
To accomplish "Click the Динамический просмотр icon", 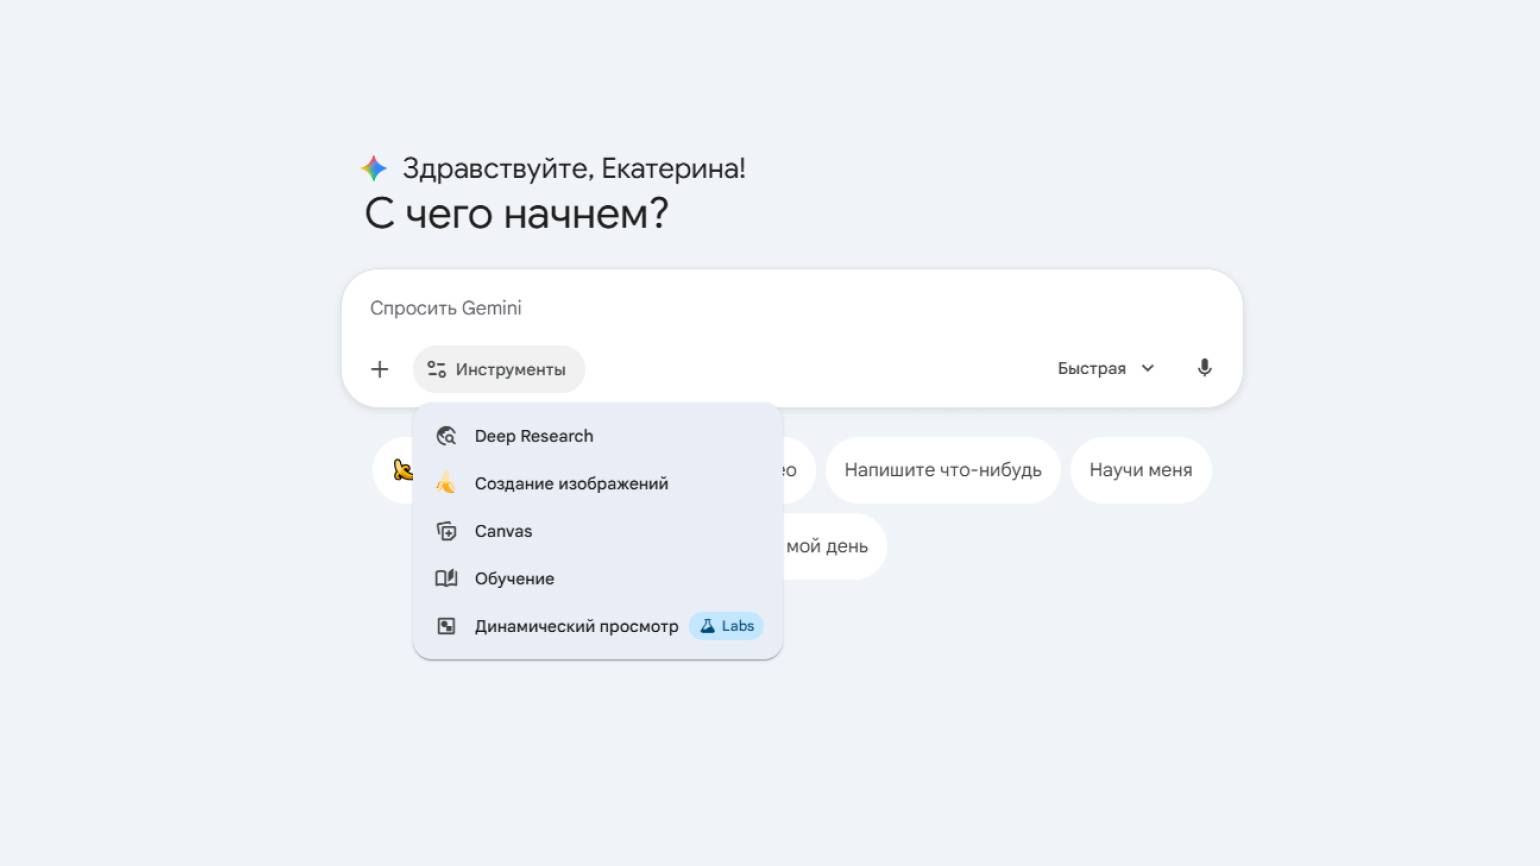I will click(446, 626).
